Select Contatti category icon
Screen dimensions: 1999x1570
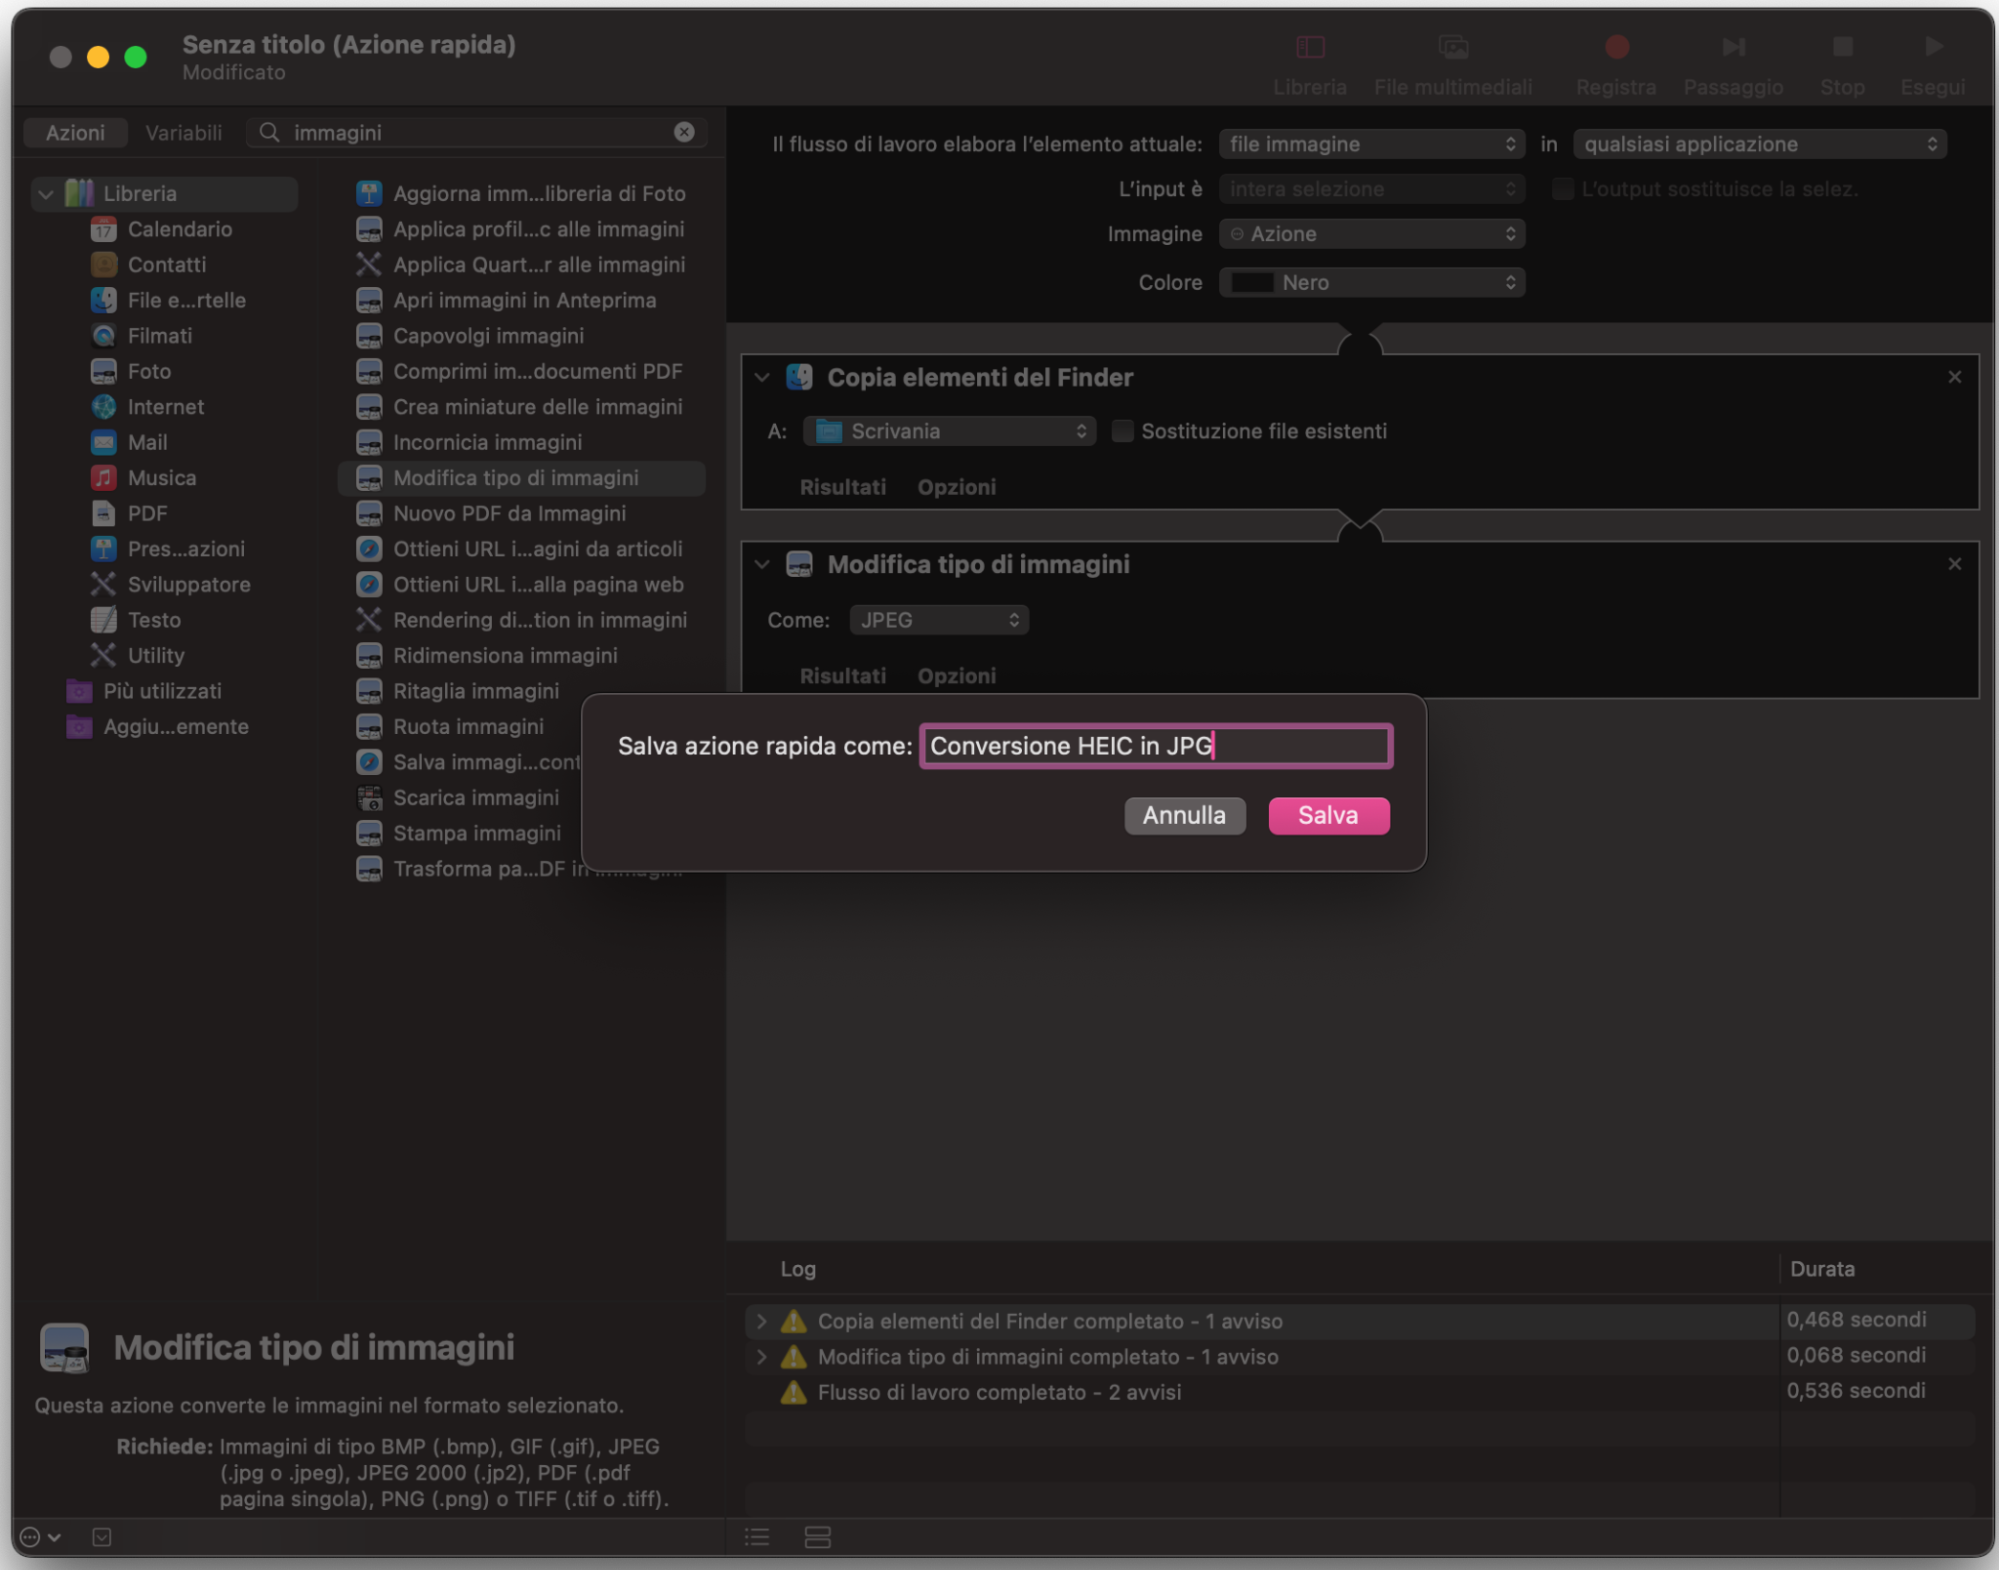[104, 265]
